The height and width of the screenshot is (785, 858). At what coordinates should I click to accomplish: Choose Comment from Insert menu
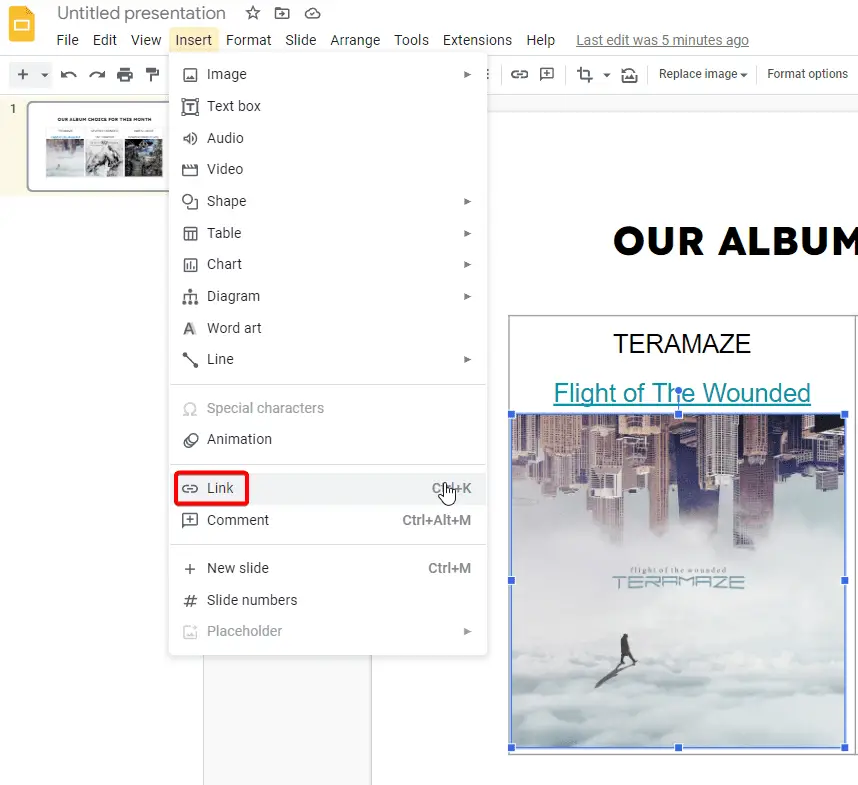click(328, 520)
